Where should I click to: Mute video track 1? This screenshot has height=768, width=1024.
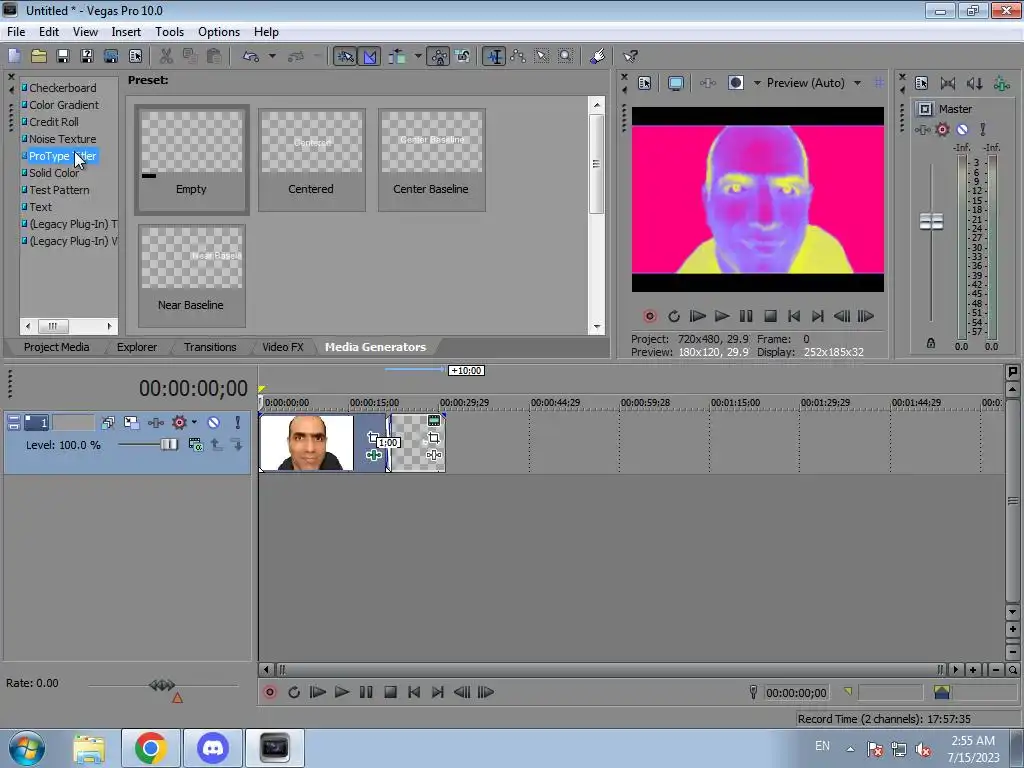pyautogui.click(x=214, y=423)
